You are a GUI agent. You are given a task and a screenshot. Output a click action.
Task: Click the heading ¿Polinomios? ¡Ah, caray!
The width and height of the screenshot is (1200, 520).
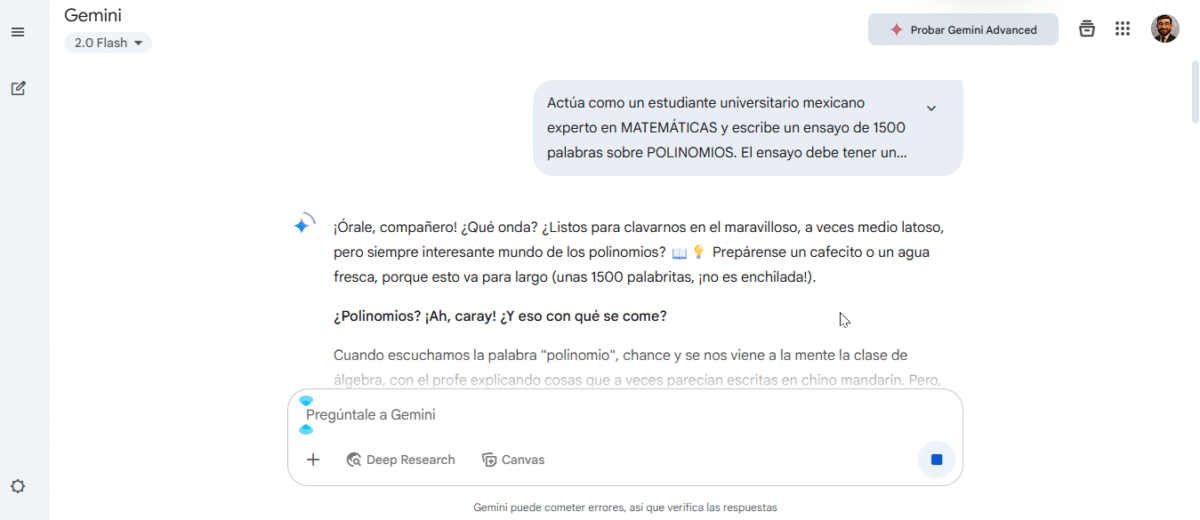(499, 316)
